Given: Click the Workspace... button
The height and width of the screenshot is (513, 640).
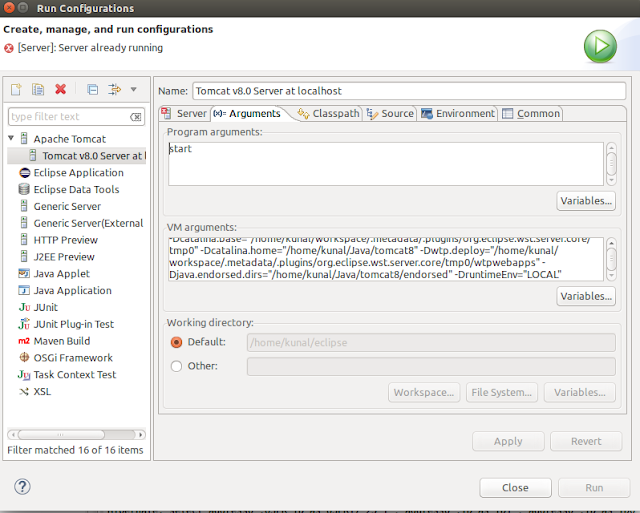Looking at the screenshot, I should click(424, 392).
